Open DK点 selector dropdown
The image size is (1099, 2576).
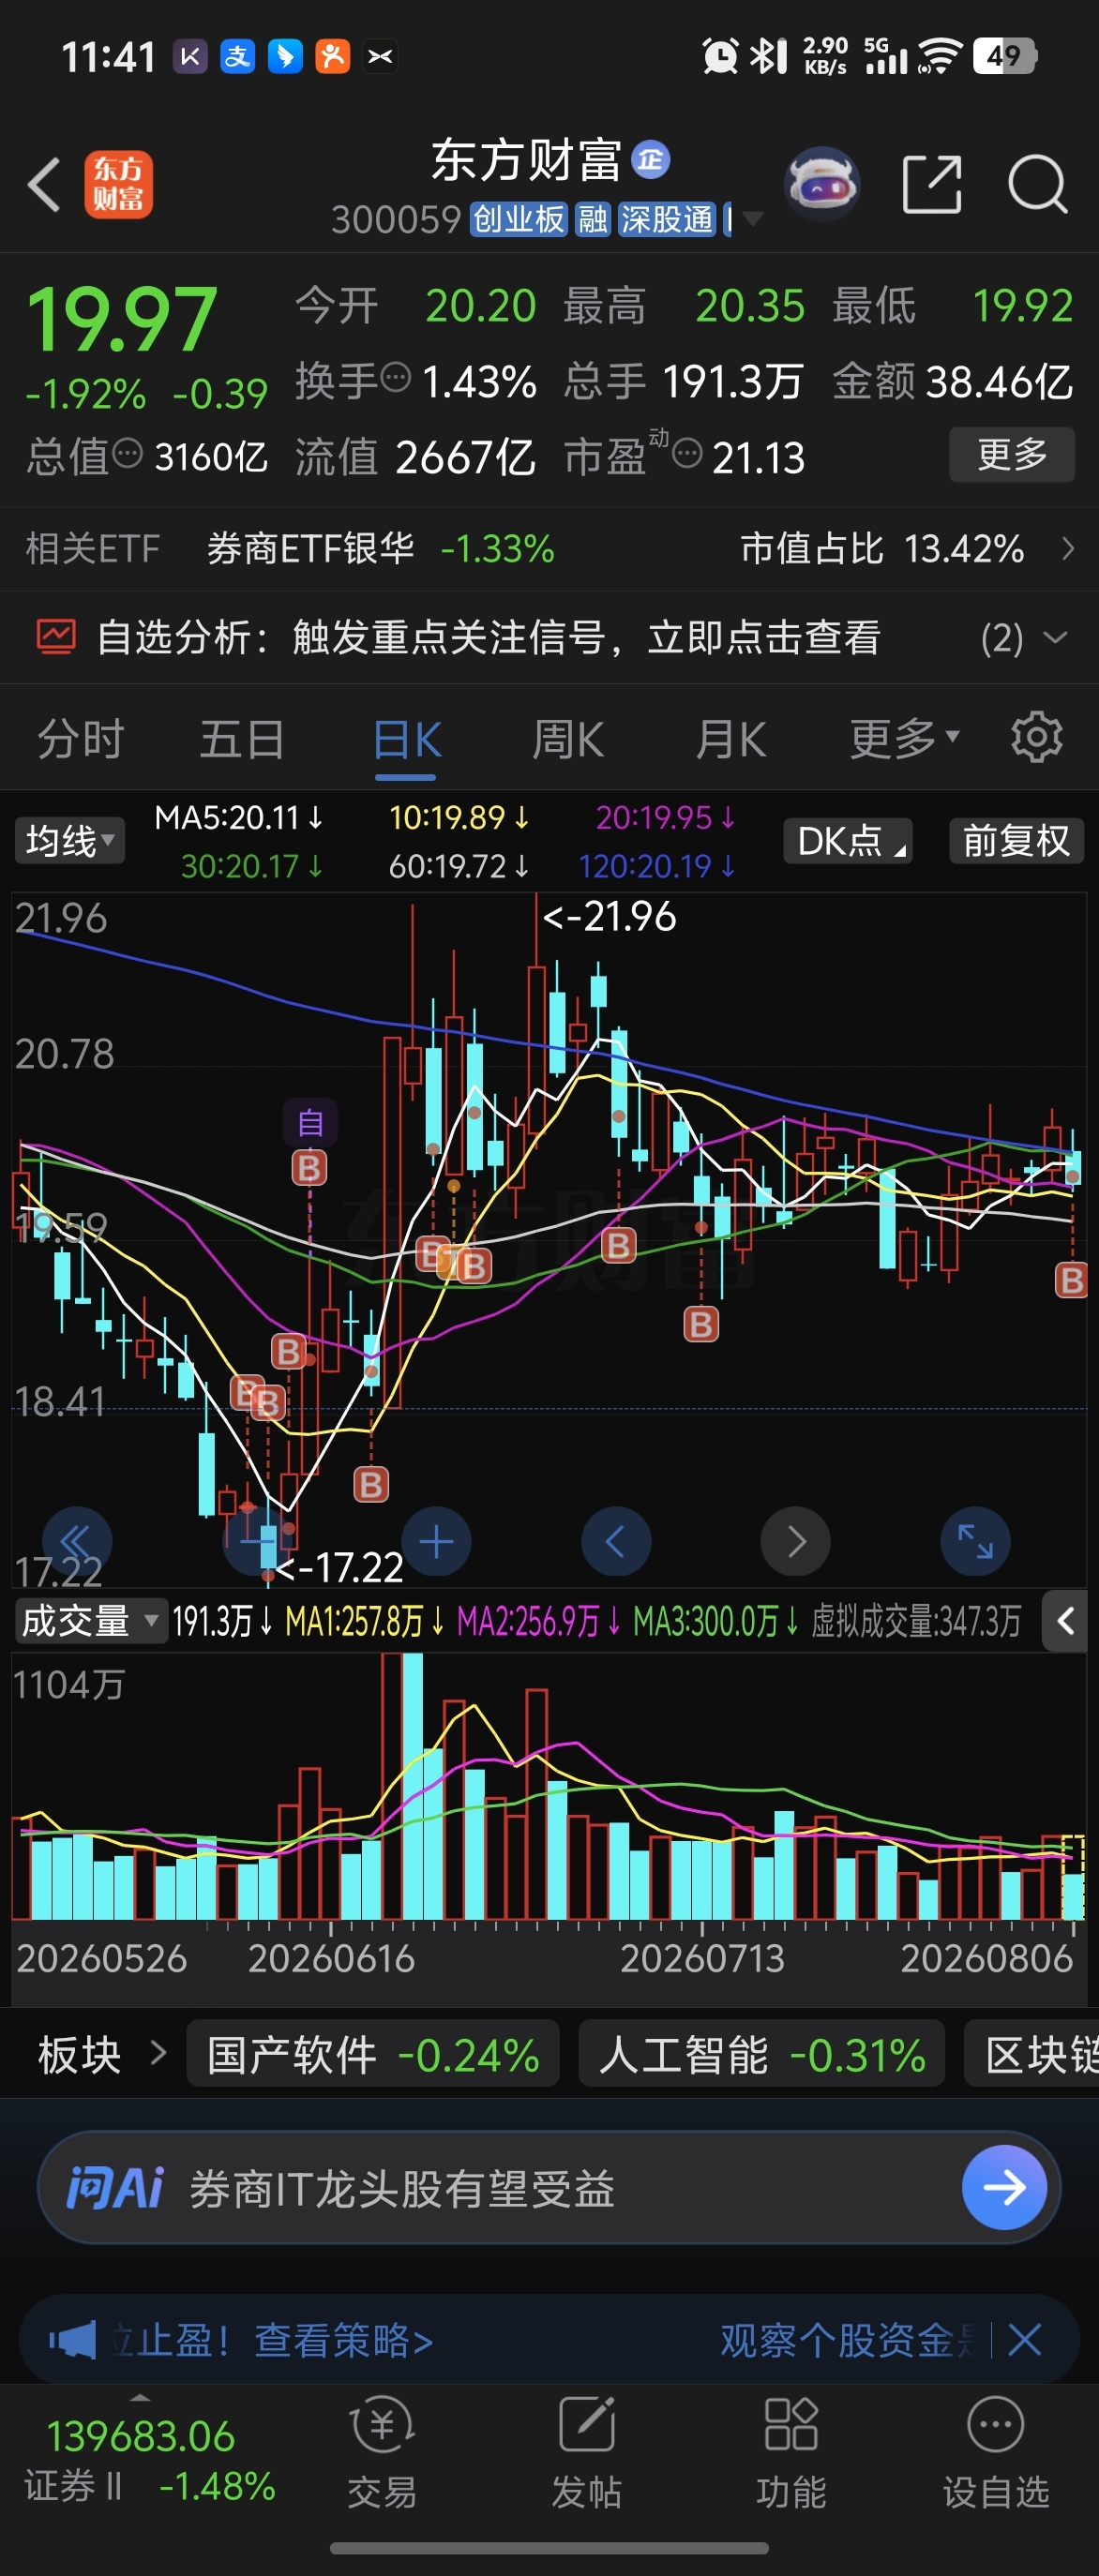click(x=848, y=840)
